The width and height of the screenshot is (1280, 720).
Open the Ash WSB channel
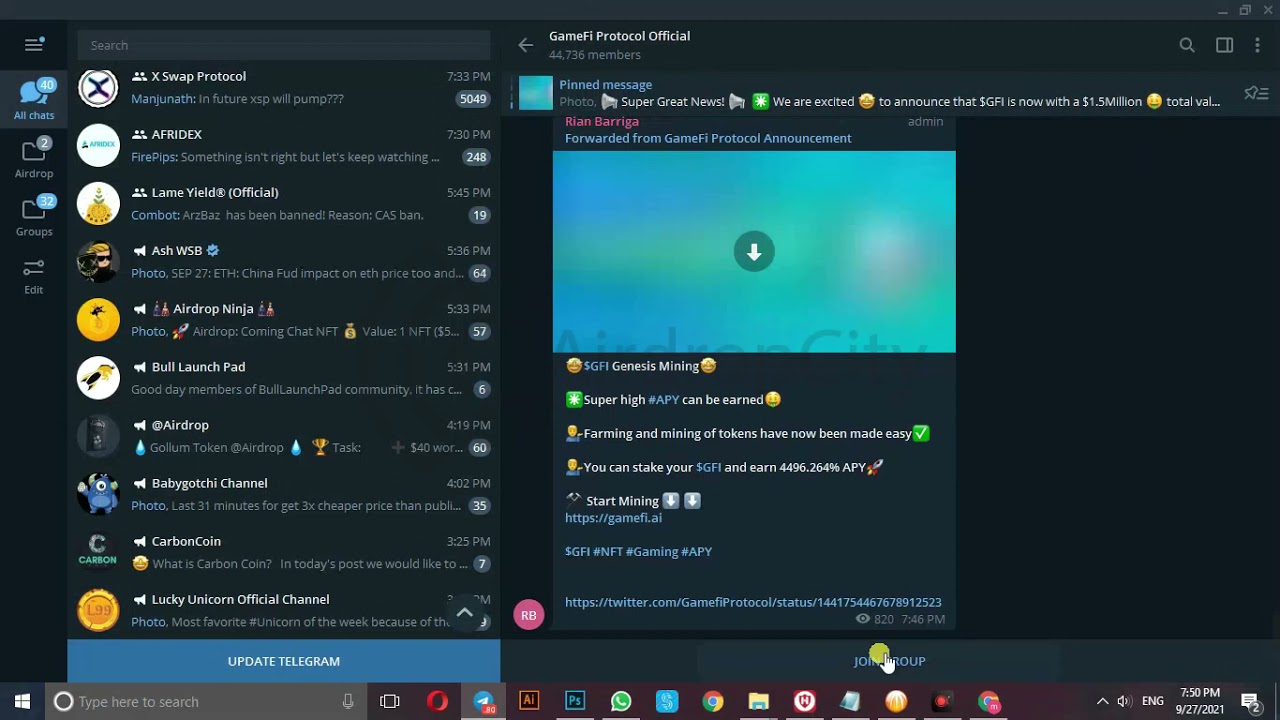284,262
